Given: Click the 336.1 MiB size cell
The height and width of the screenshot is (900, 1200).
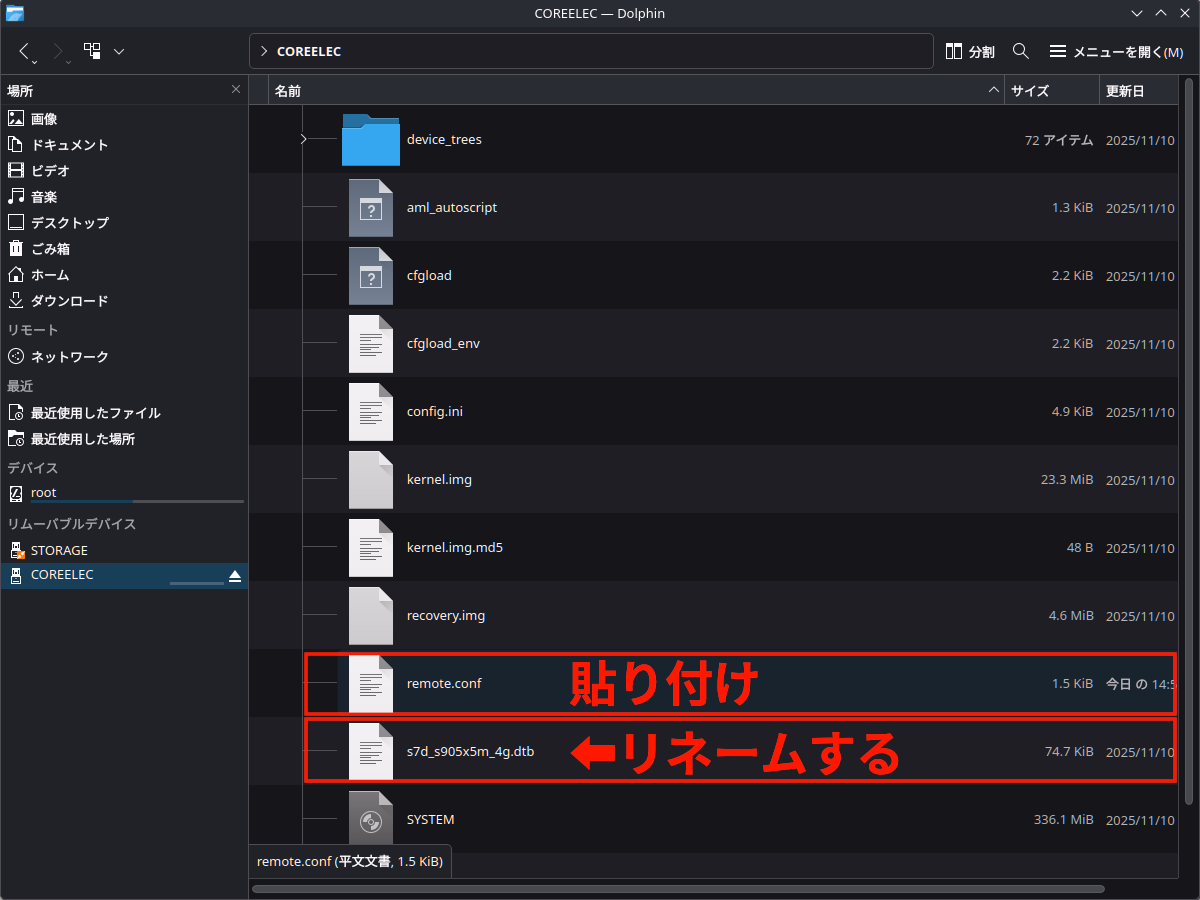Looking at the screenshot, I should (1064, 819).
